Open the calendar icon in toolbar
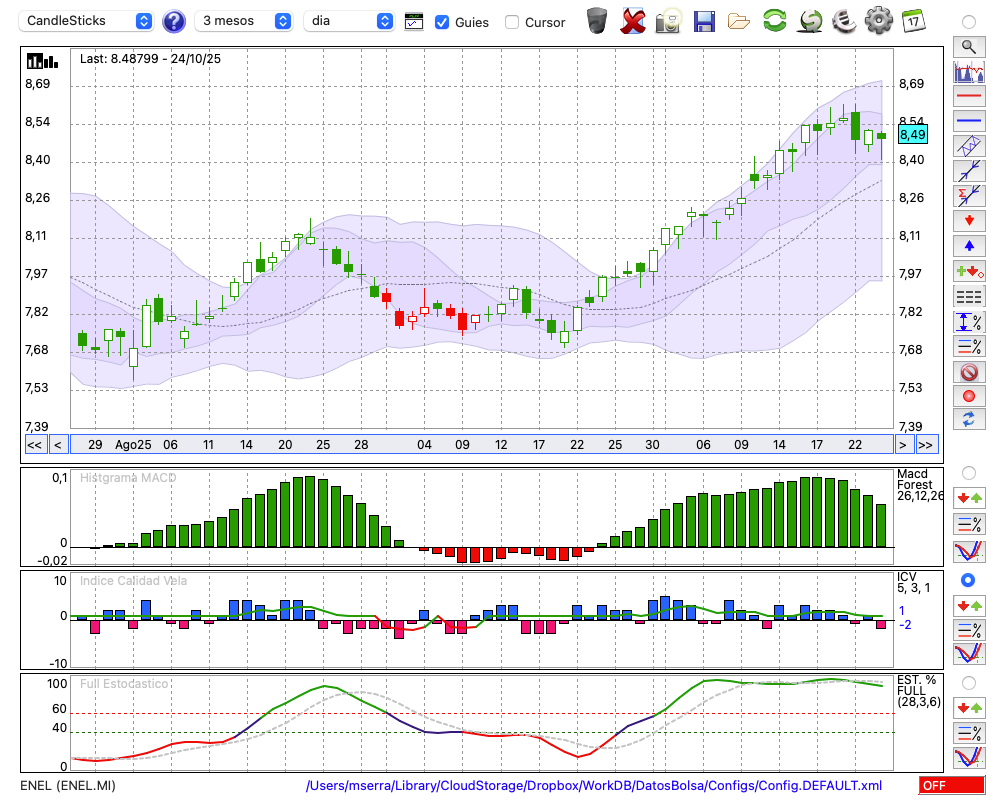The width and height of the screenshot is (1000, 800). (x=913, y=21)
